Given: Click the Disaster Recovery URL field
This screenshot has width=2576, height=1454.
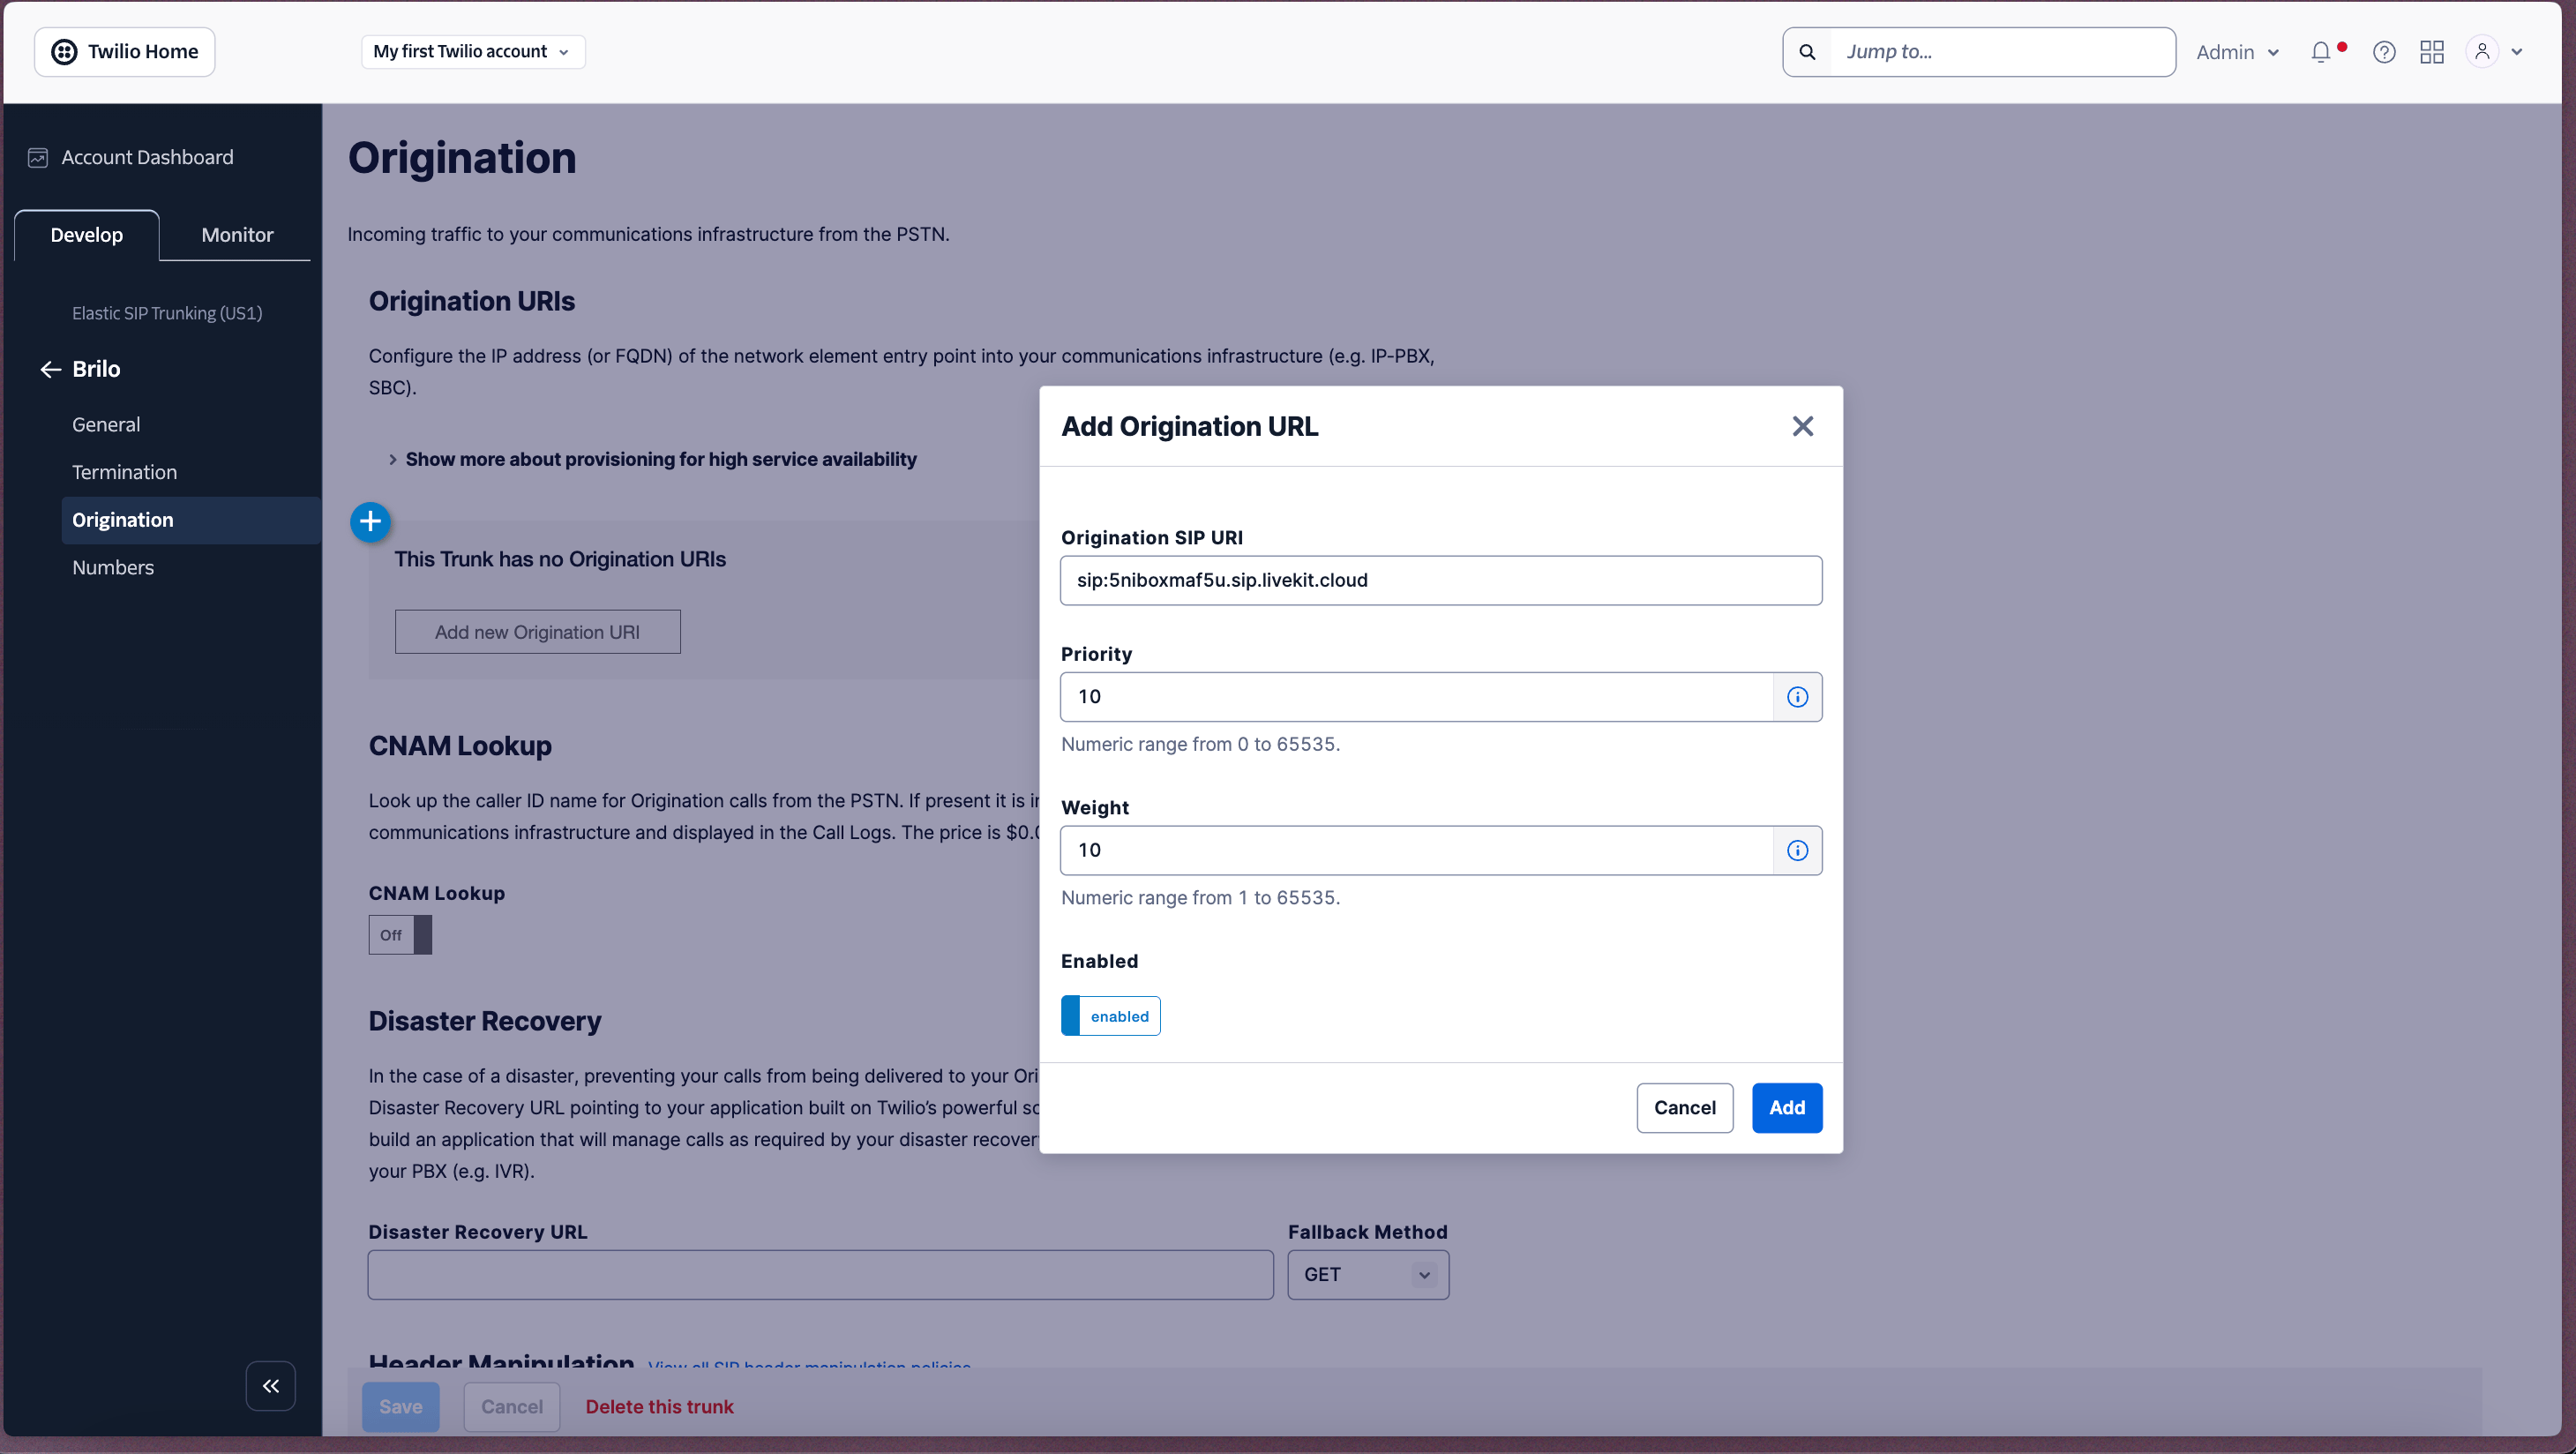Looking at the screenshot, I should tap(820, 1274).
